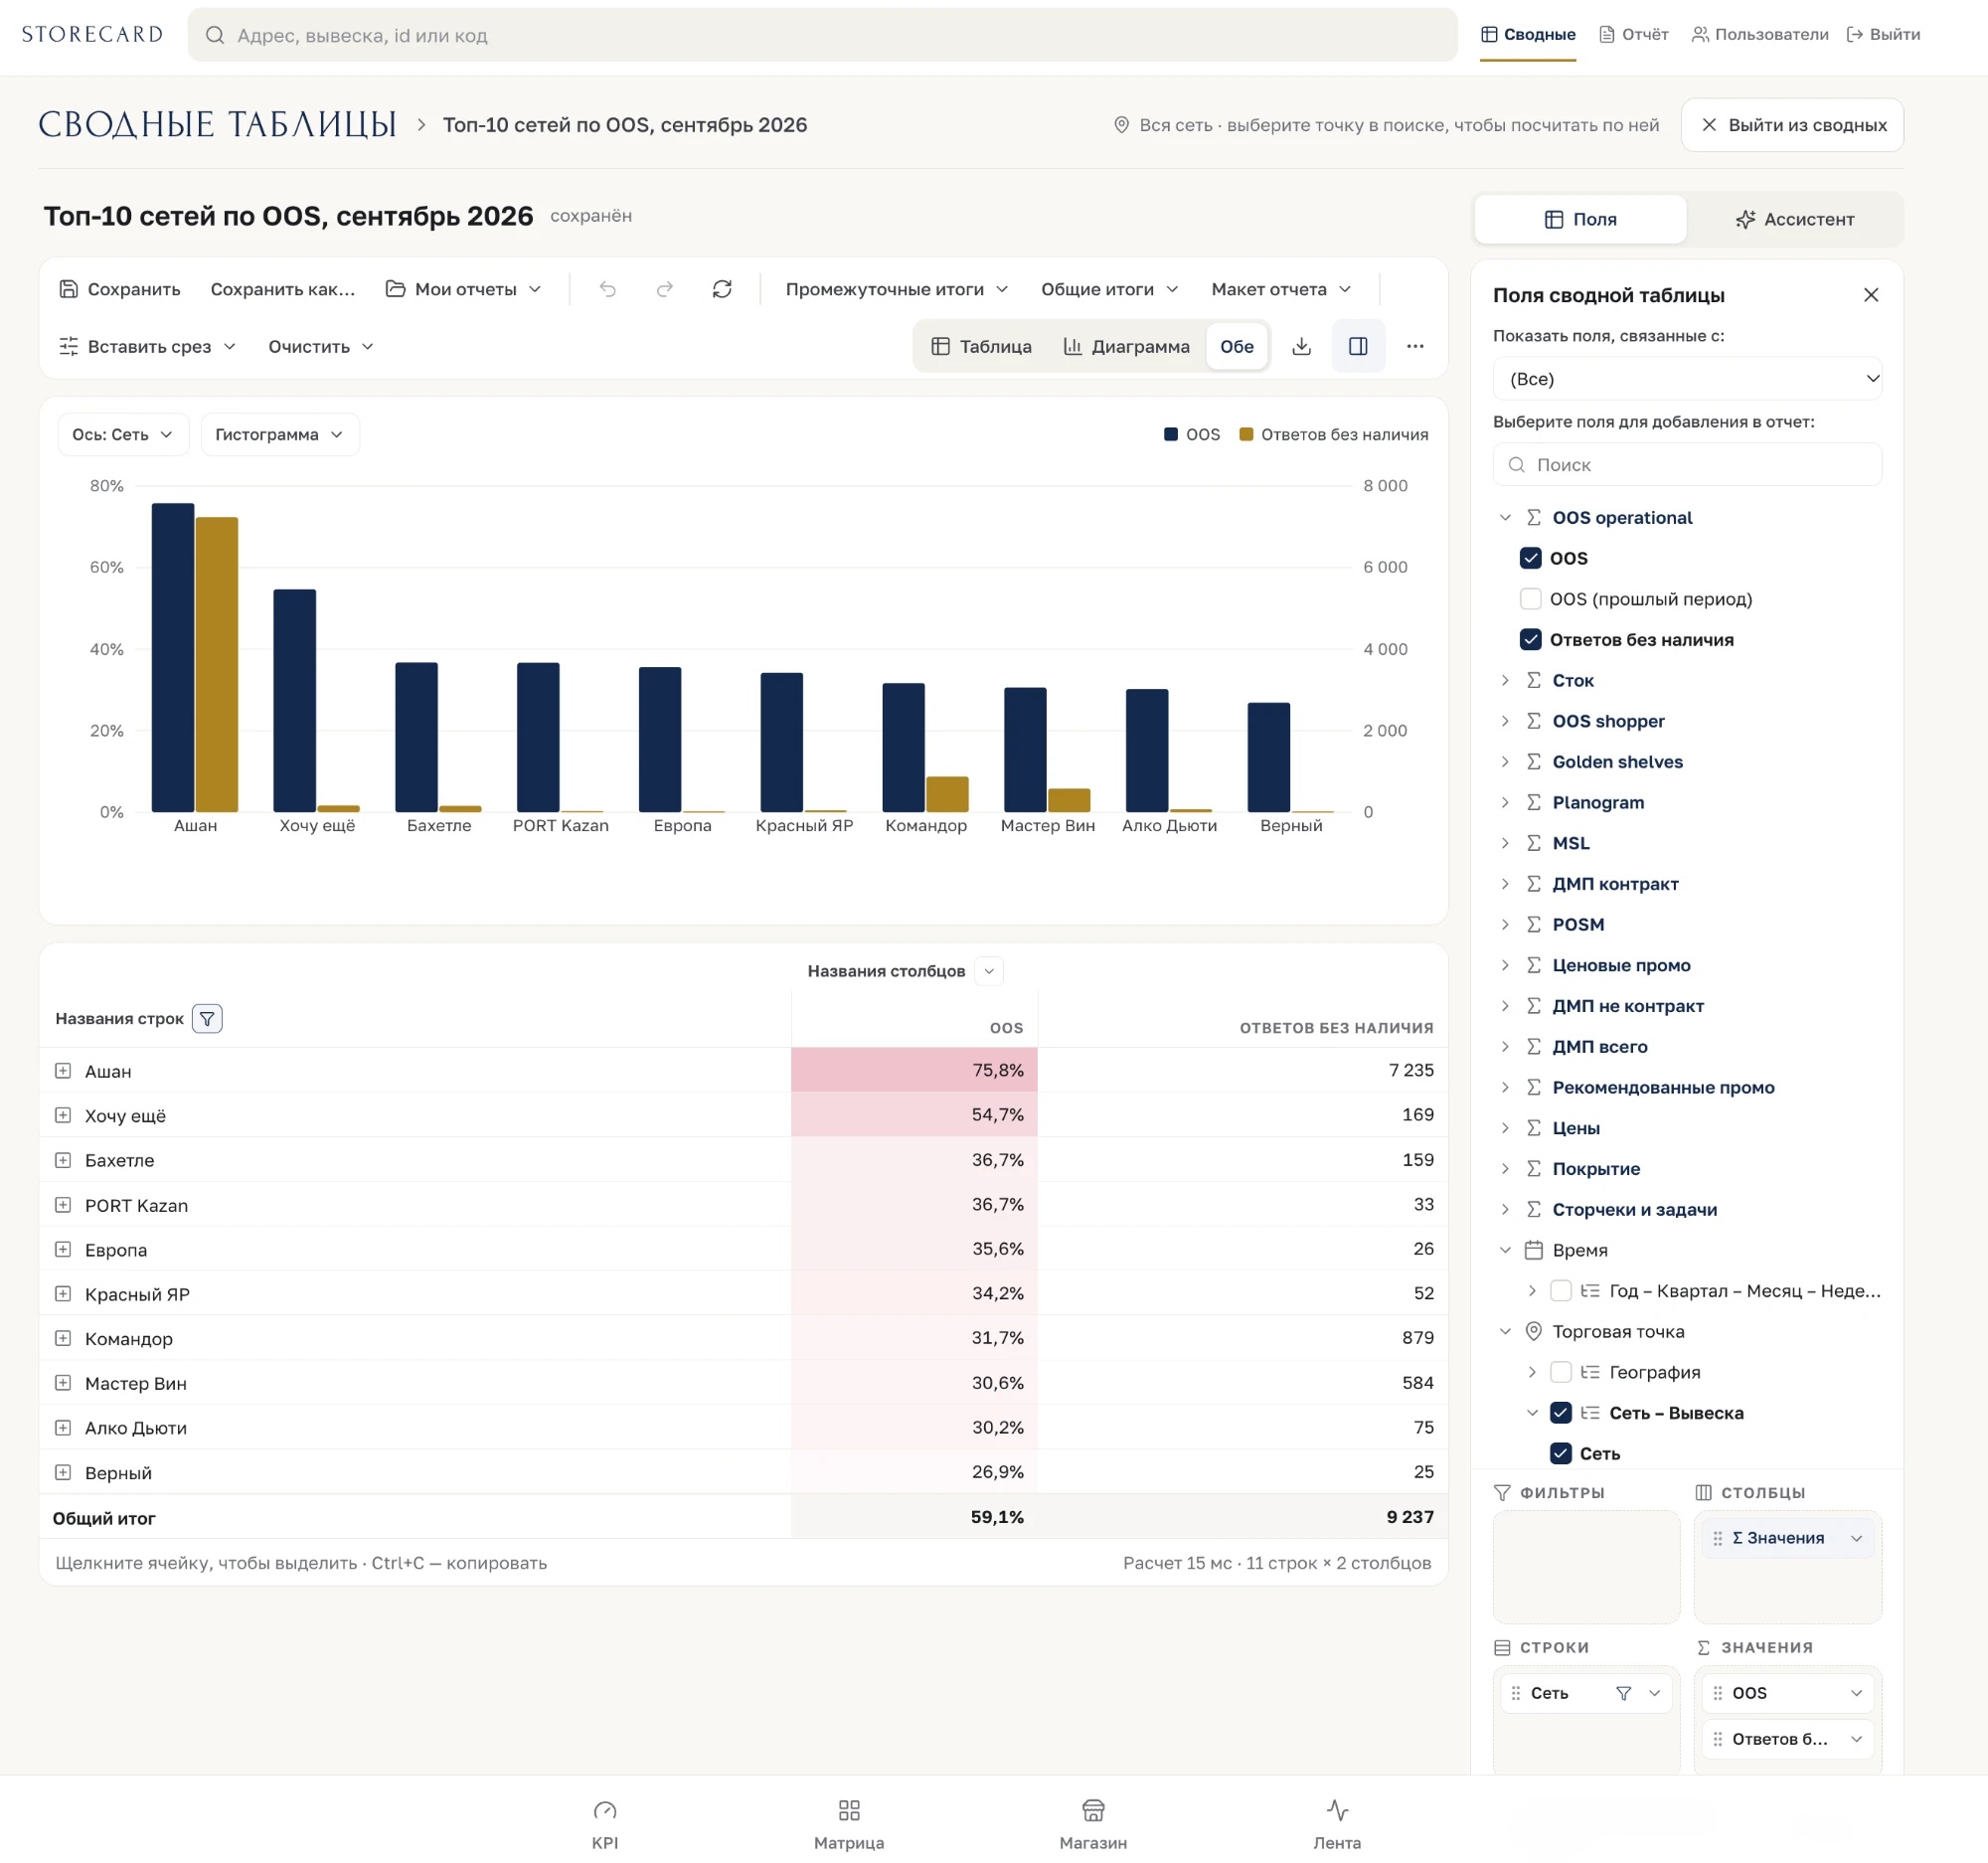Screen dimensions: 1988x1863
Task: Expand the Golden shelves field group
Action: [x=1505, y=762]
